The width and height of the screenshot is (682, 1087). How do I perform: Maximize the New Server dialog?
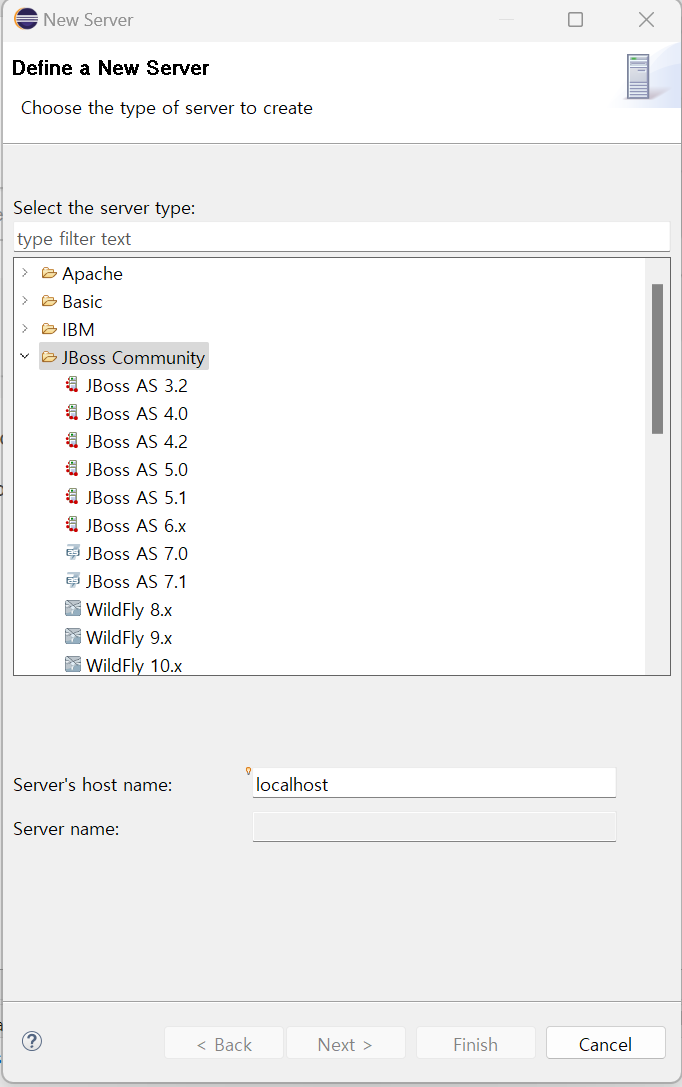(x=575, y=19)
